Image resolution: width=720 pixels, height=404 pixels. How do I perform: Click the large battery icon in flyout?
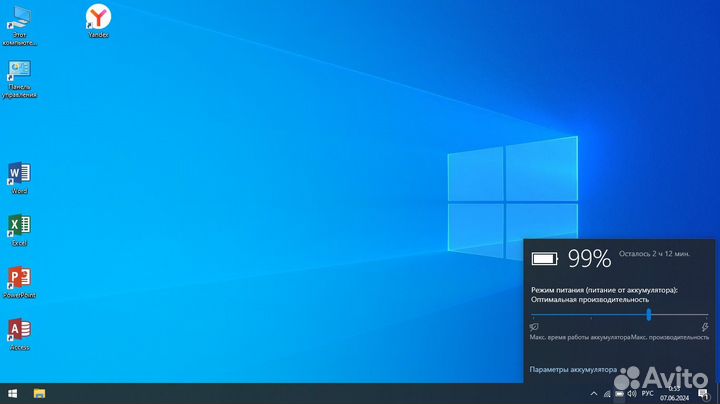(545, 259)
